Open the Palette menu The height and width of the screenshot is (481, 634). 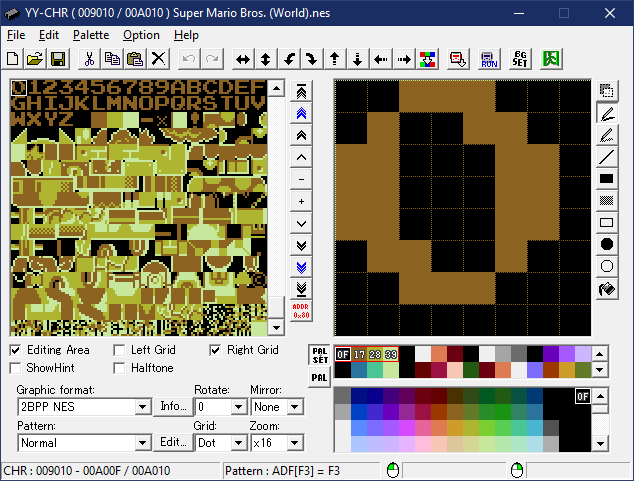tap(91, 35)
